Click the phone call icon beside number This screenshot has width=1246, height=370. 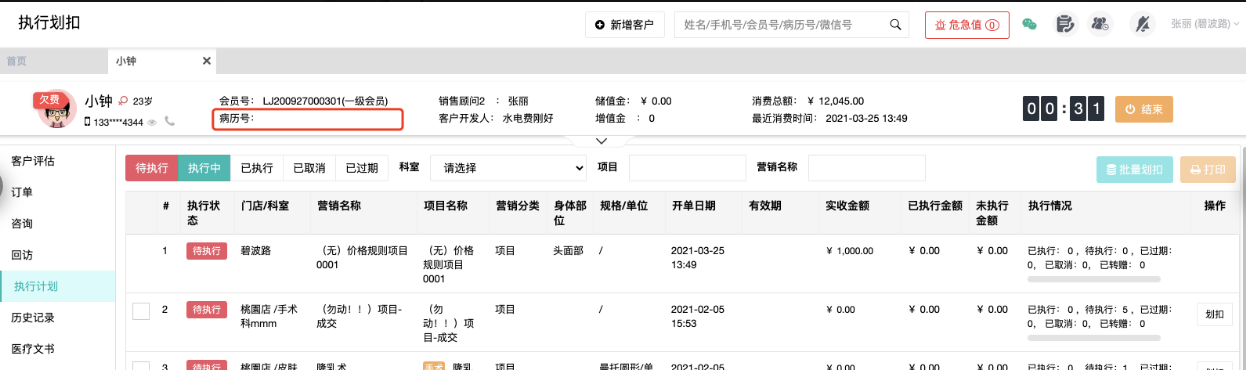(x=170, y=122)
